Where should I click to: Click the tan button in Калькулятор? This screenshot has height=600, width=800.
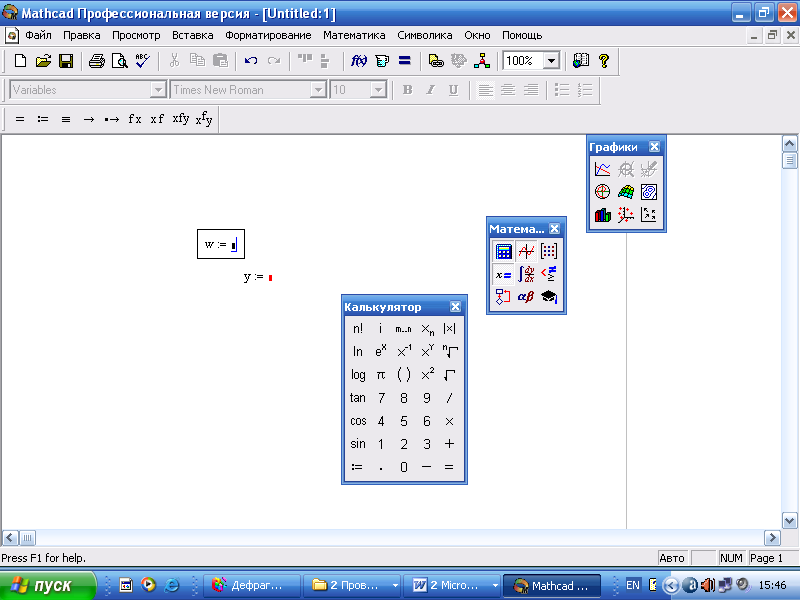pyautogui.click(x=358, y=398)
